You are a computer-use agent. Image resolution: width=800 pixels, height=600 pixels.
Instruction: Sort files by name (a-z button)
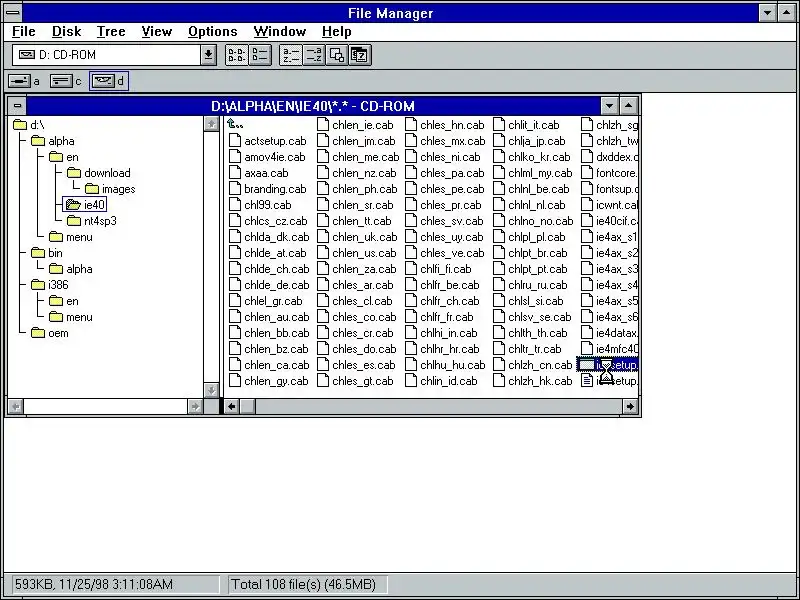(291, 55)
